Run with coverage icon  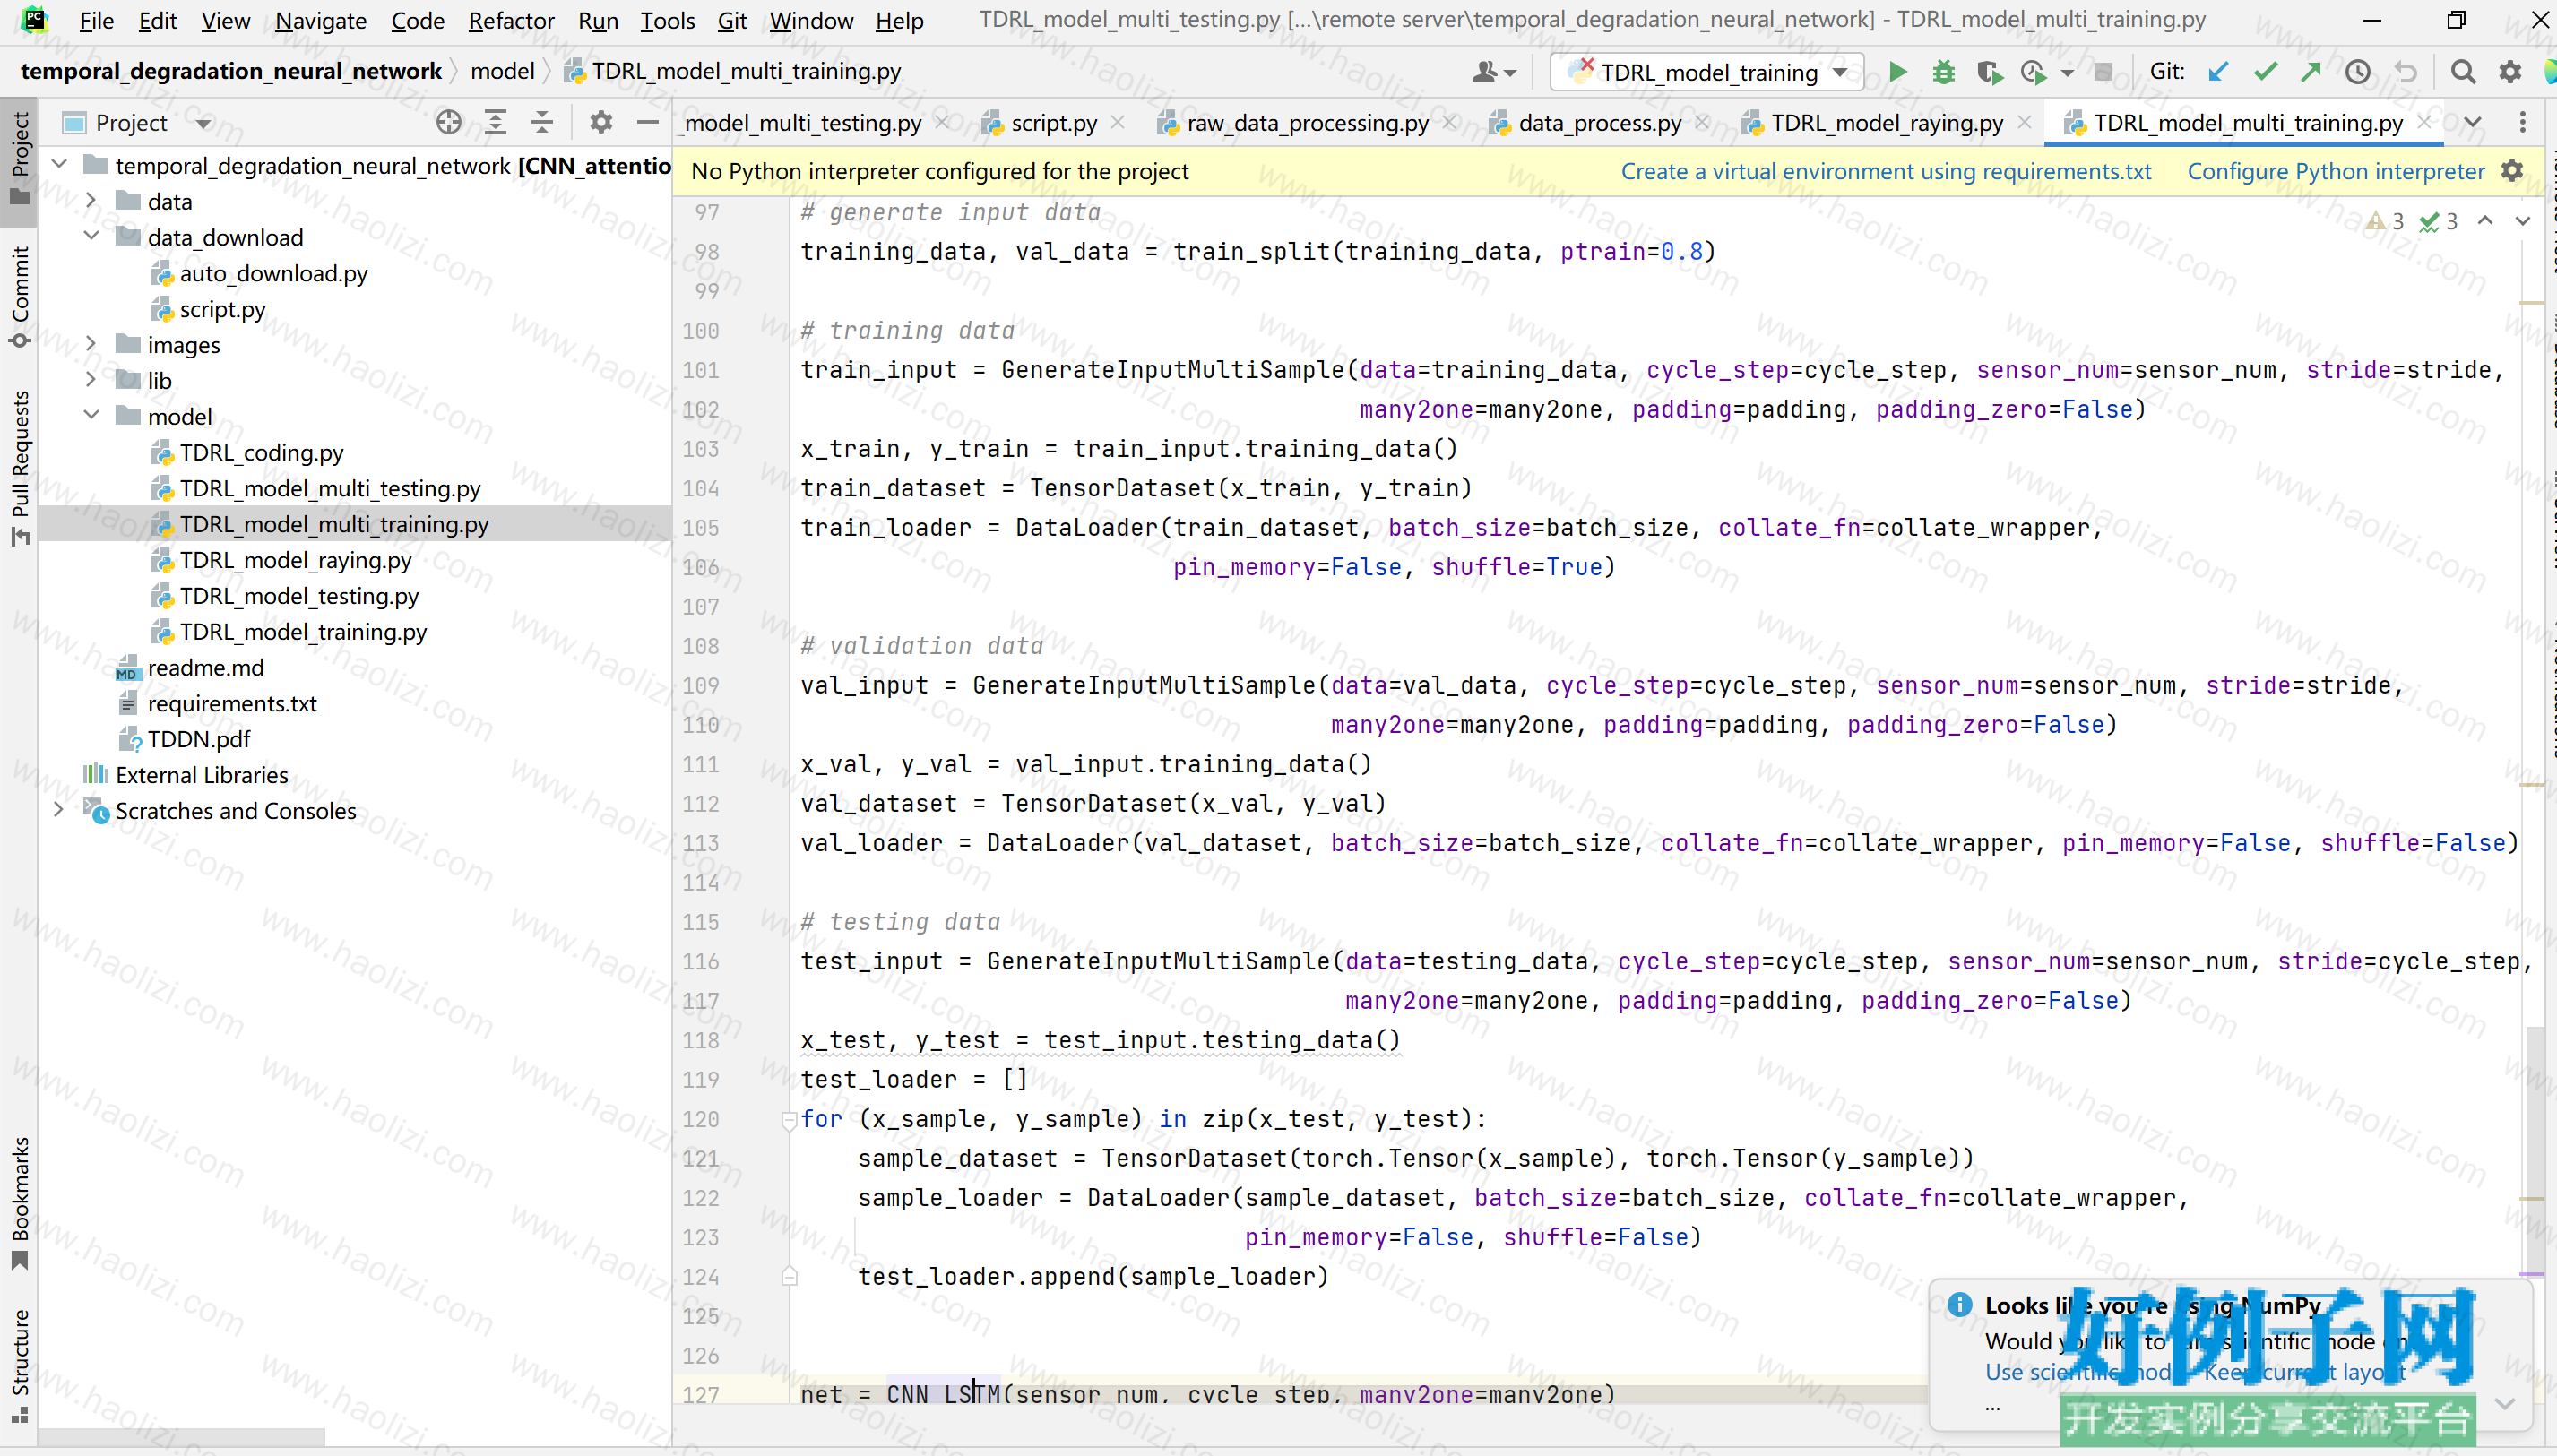(x=1989, y=72)
